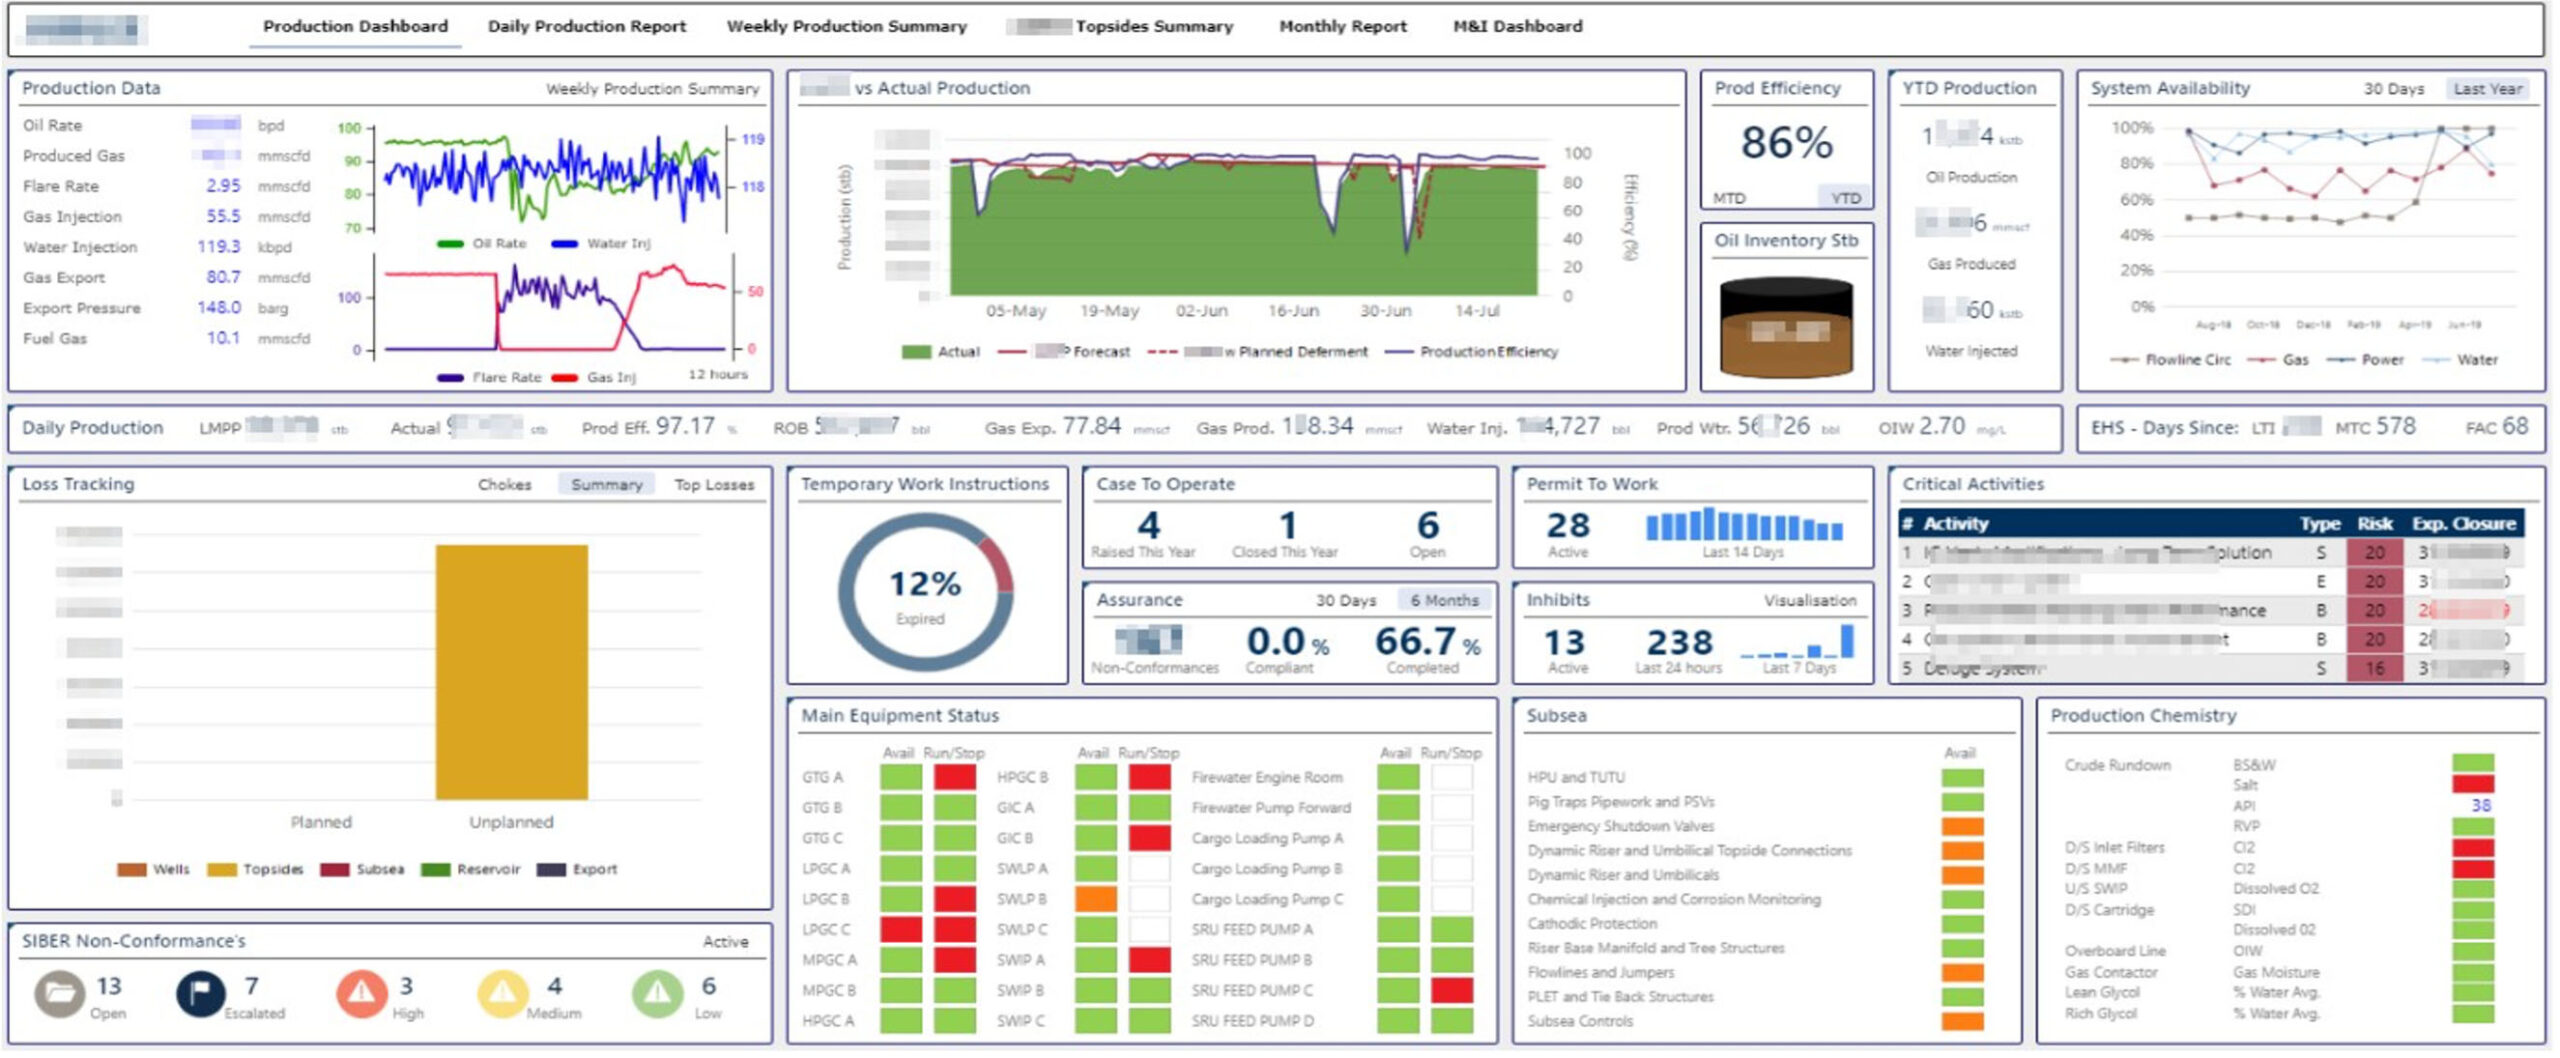Image resolution: width=2560 pixels, height=1058 pixels.
Task: Click the SIBER Open folder icon
Action: click(x=59, y=994)
